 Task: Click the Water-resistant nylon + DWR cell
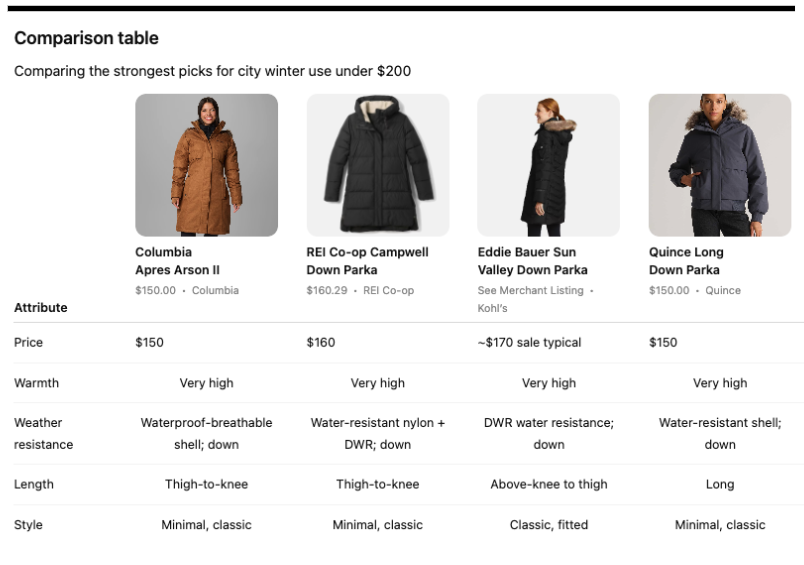(378, 434)
